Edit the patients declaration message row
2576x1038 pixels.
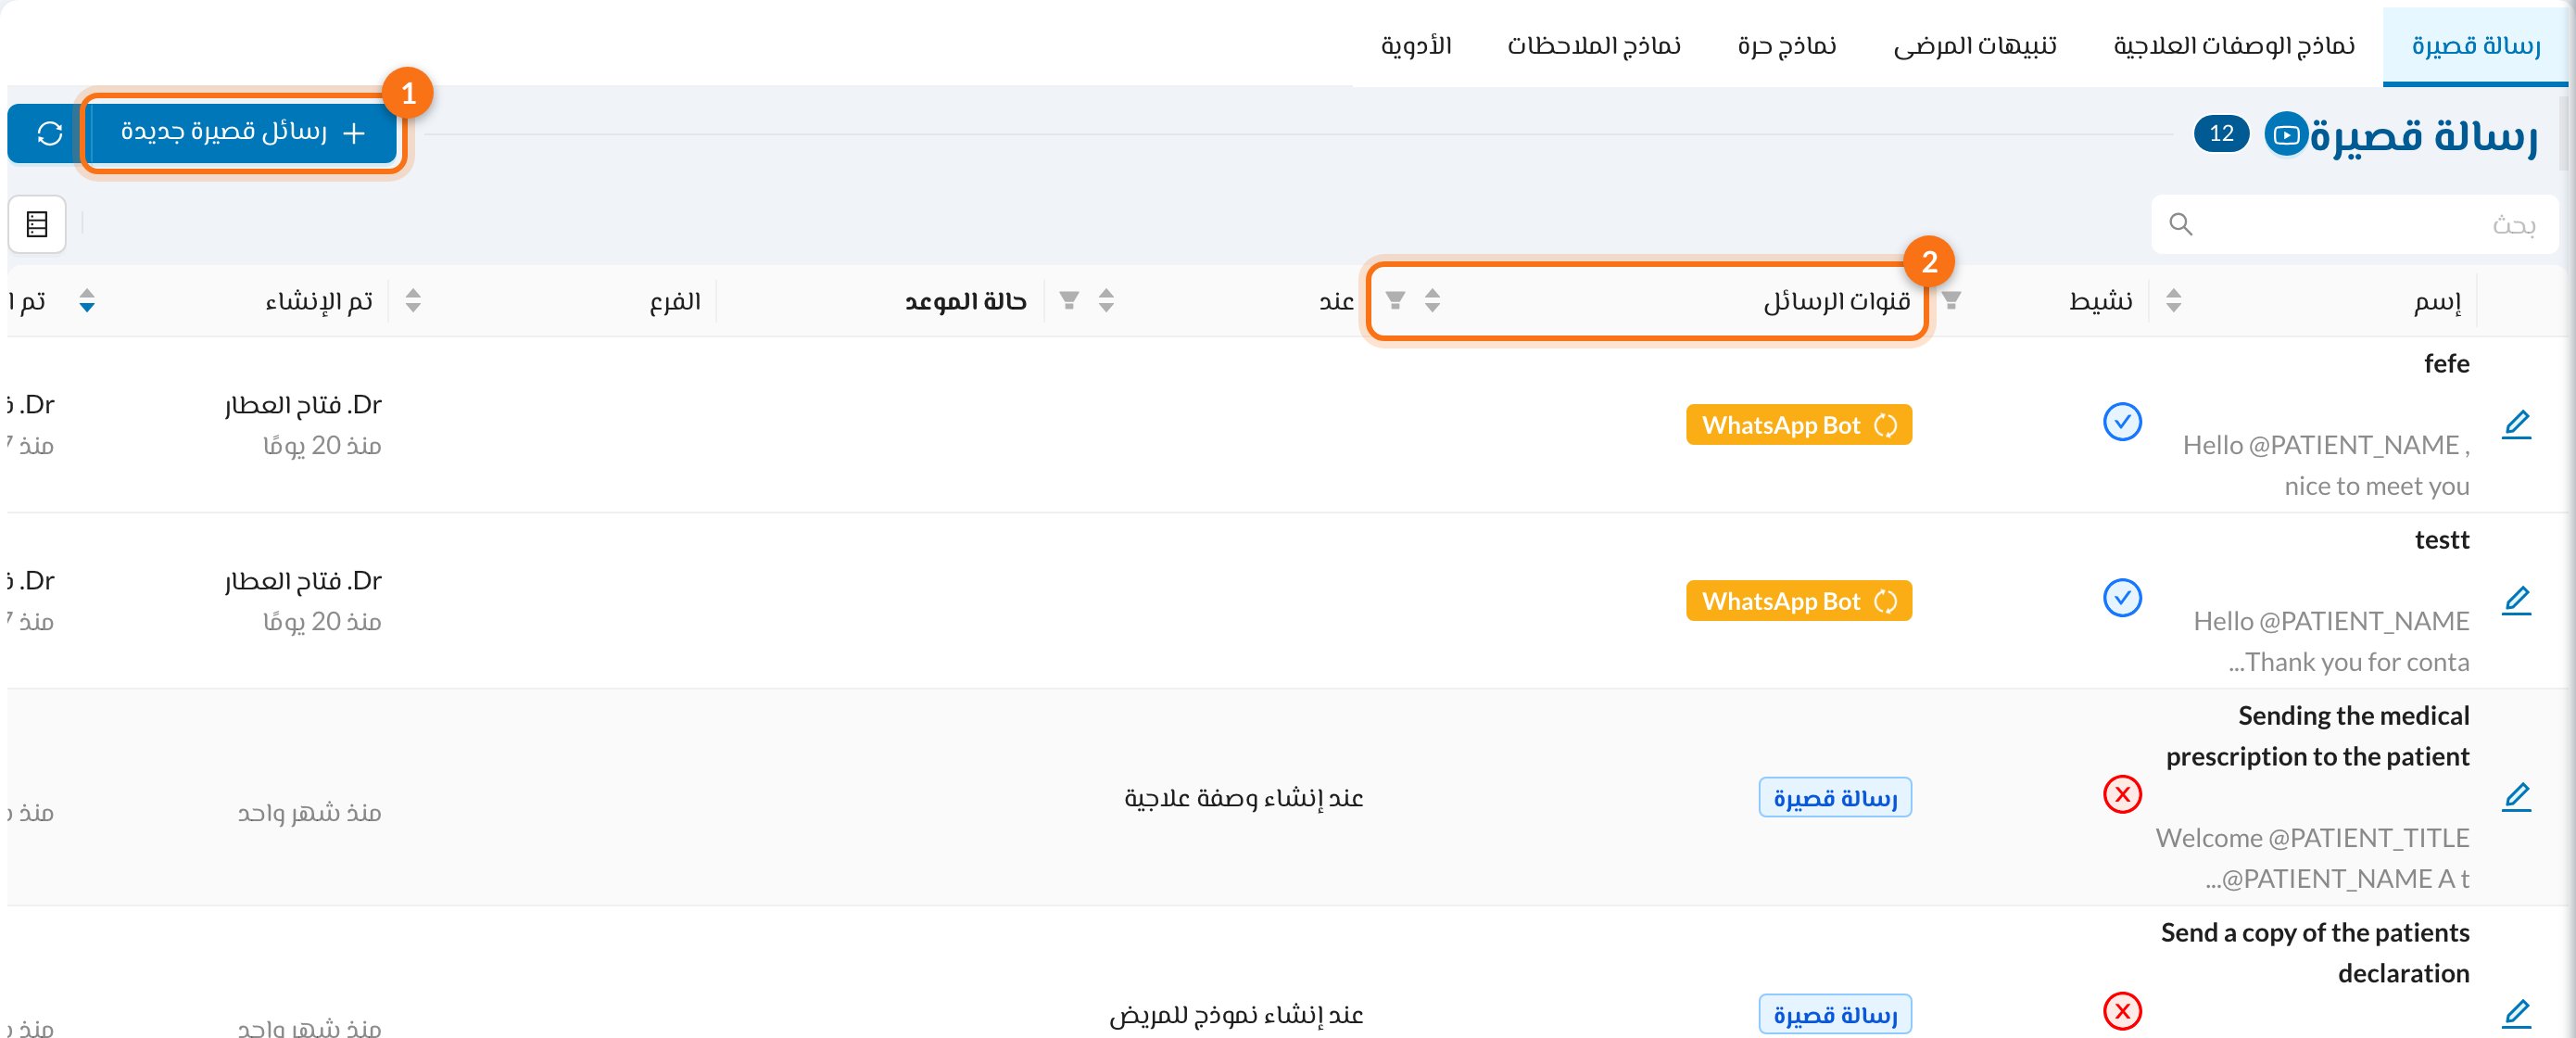click(2516, 1014)
